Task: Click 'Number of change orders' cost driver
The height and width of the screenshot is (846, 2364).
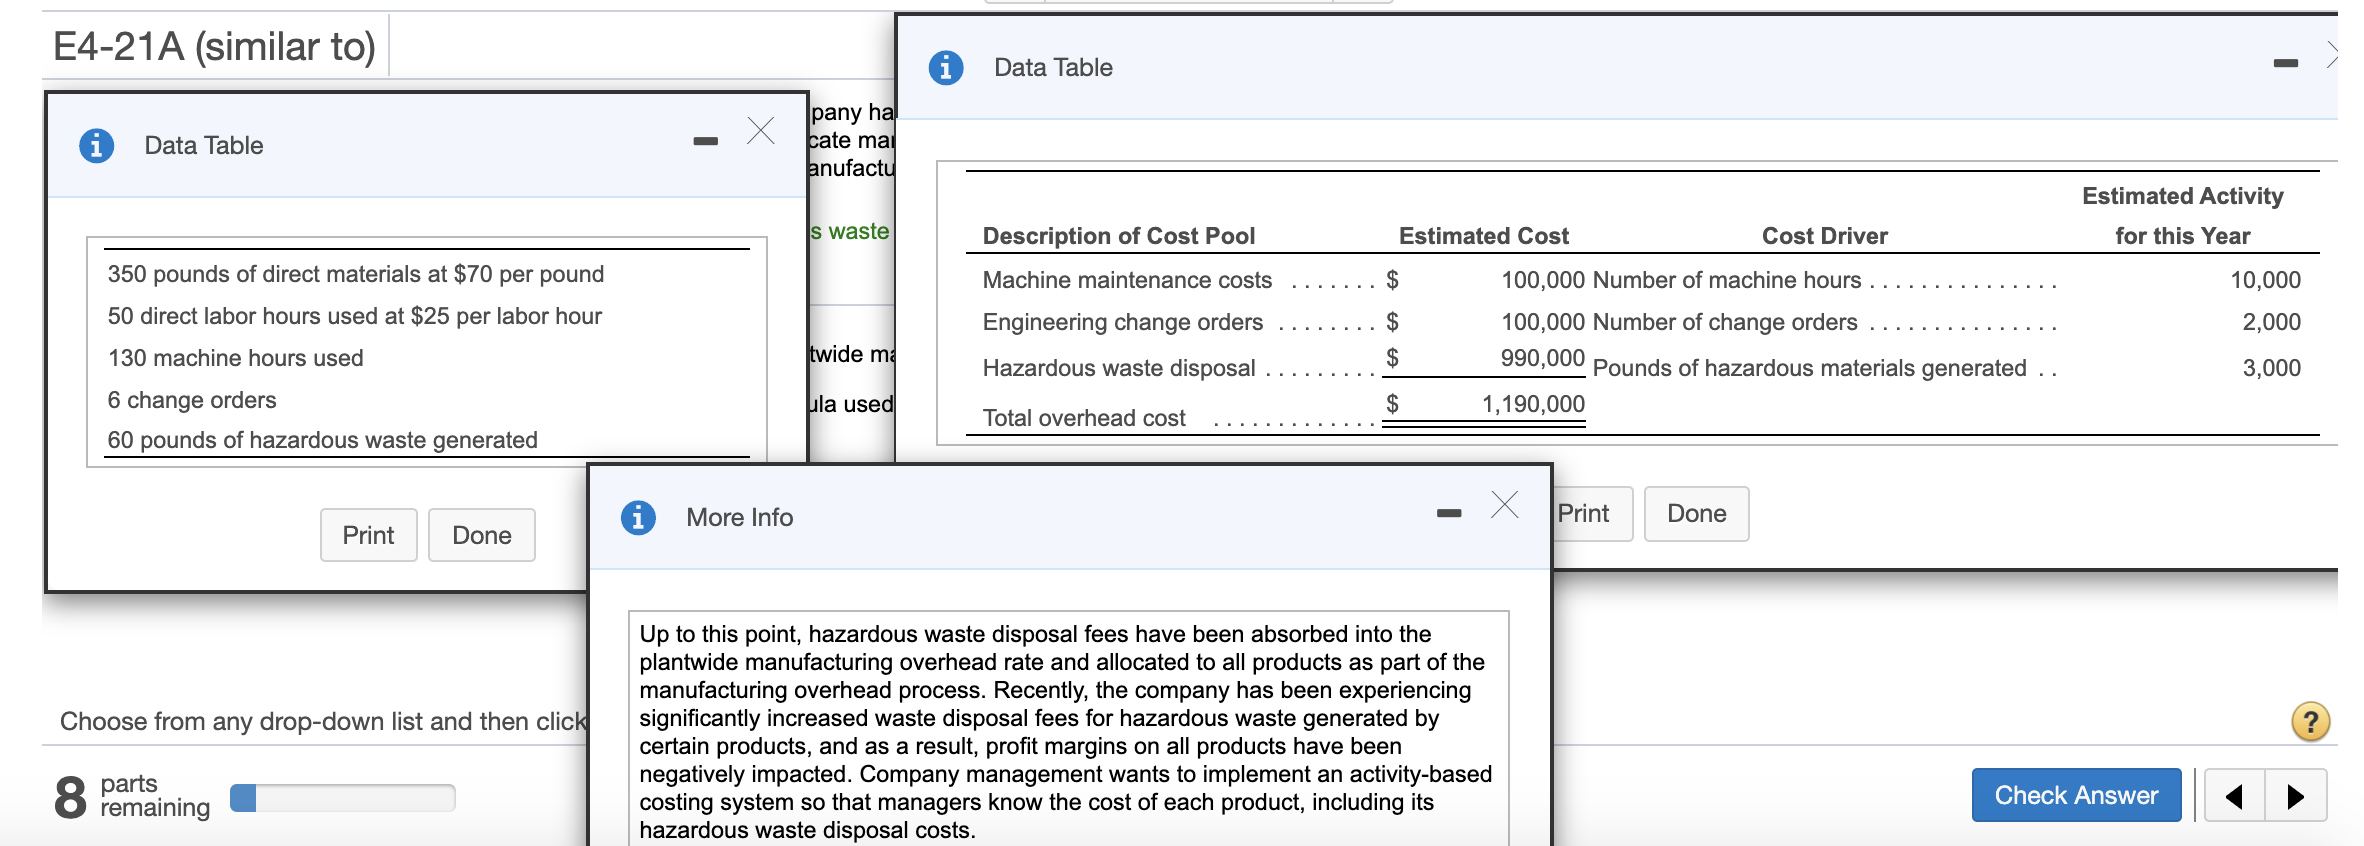Action: pos(1725,322)
